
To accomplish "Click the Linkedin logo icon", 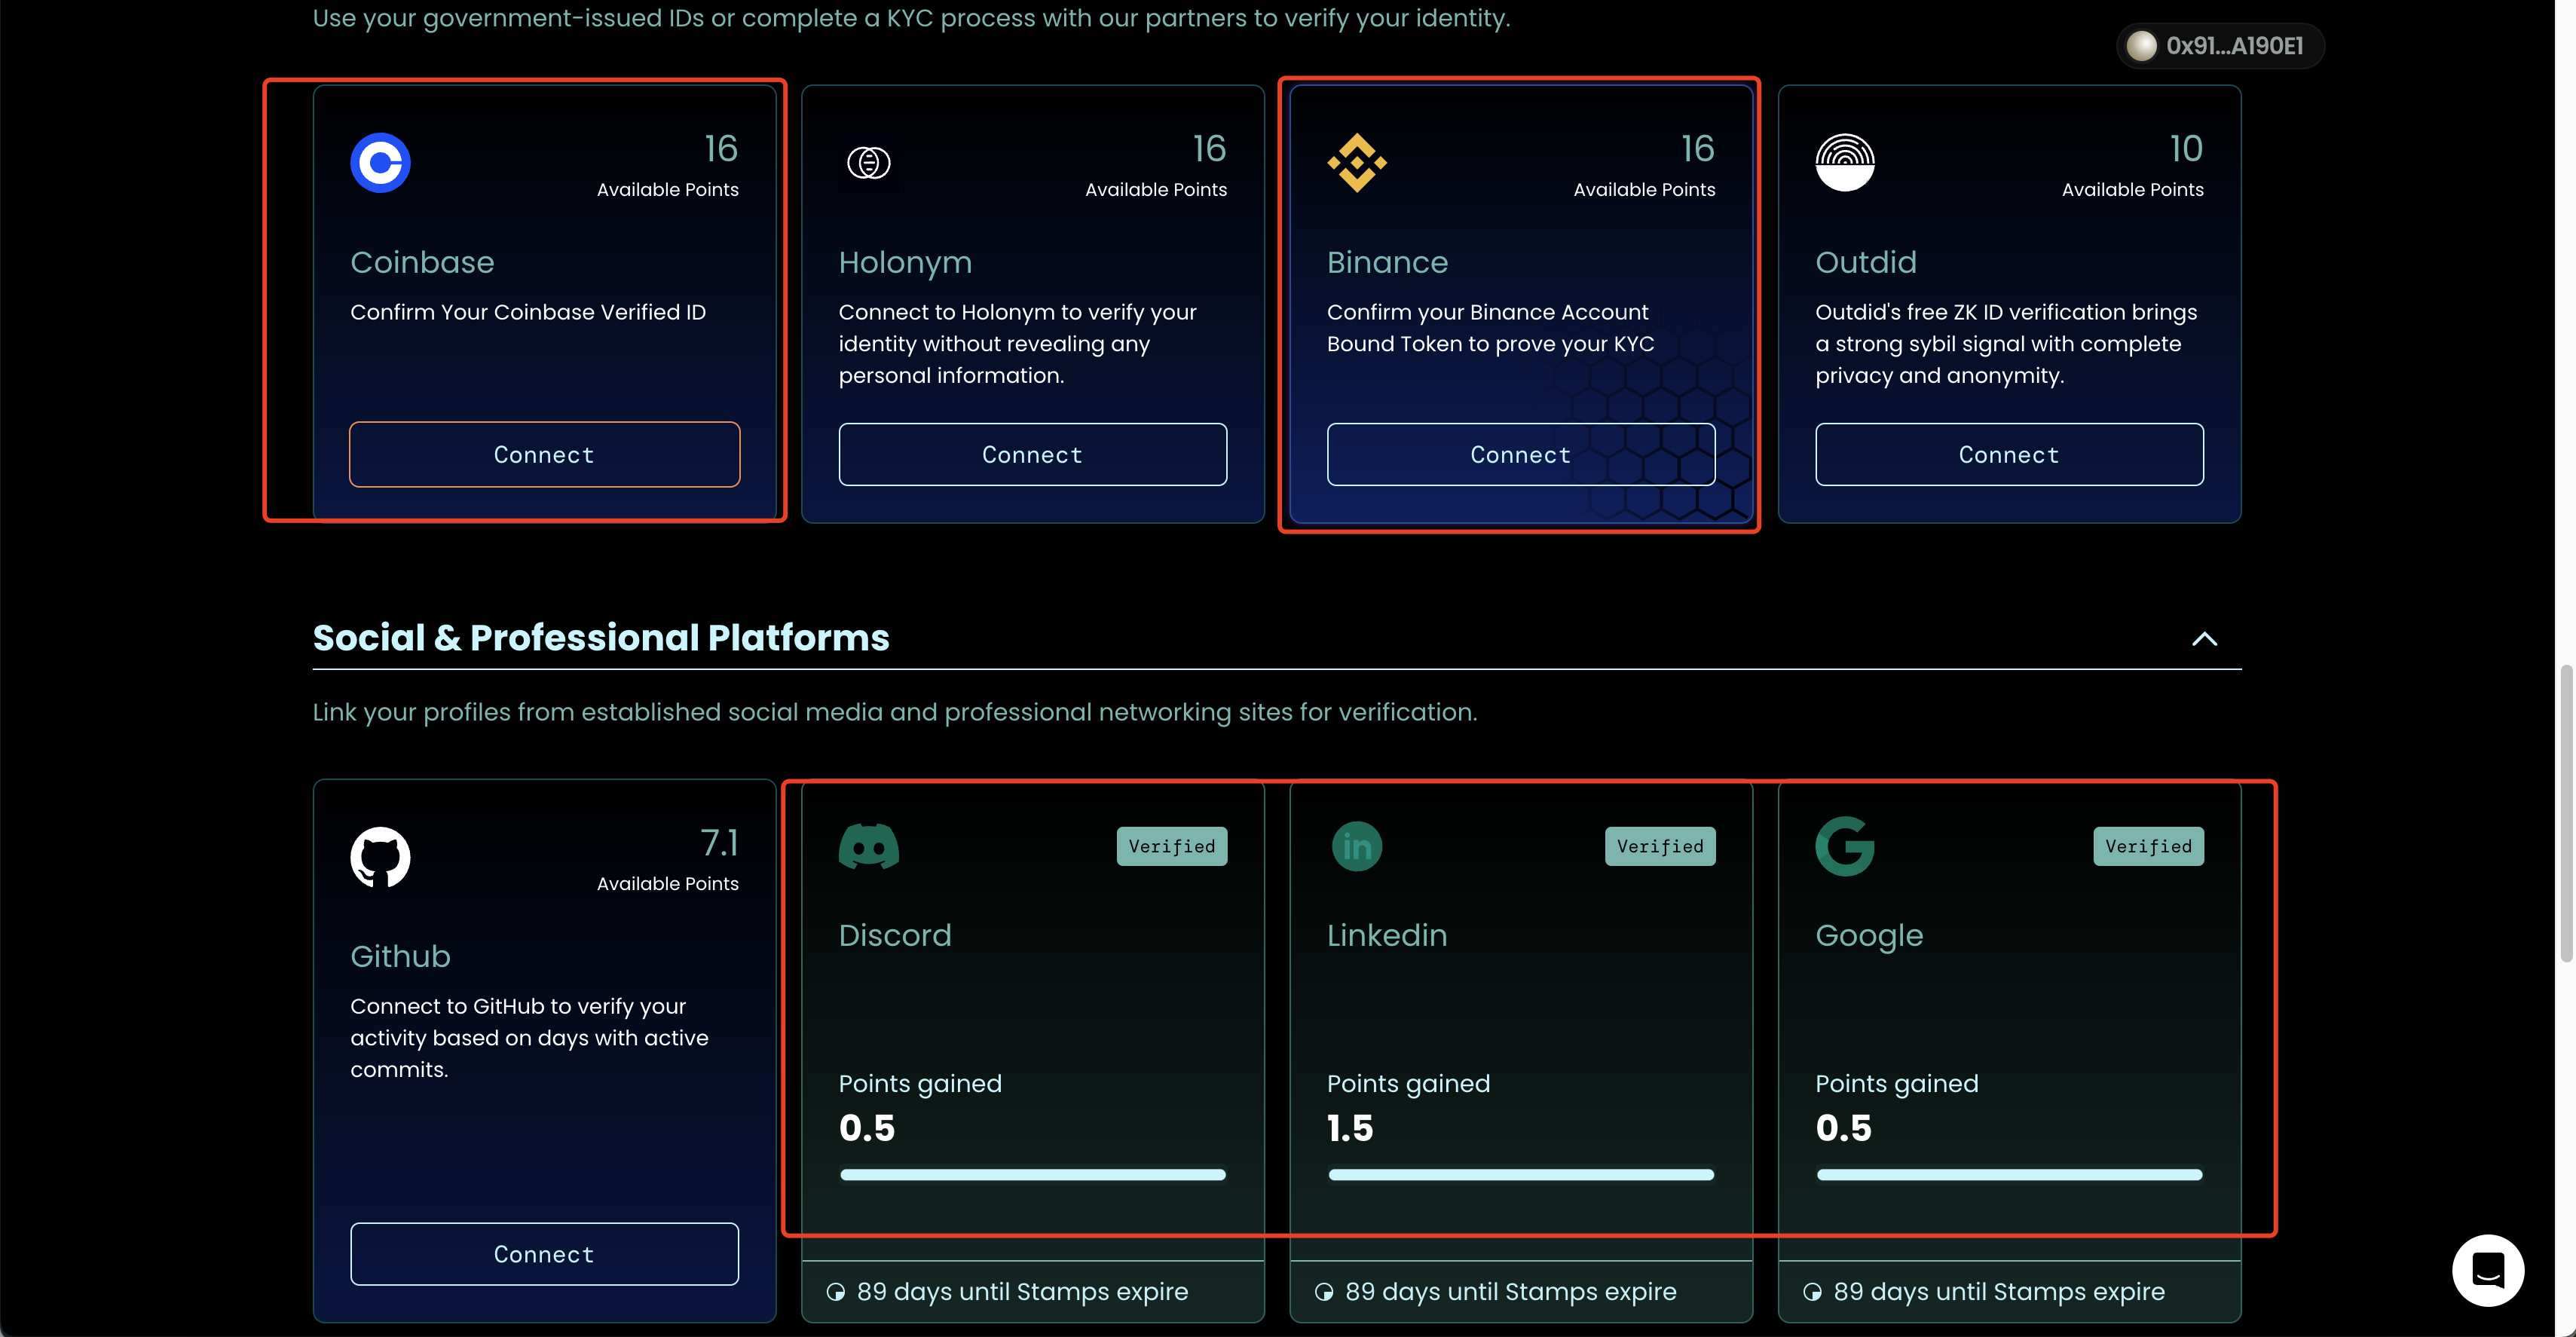I will [1357, 847].
